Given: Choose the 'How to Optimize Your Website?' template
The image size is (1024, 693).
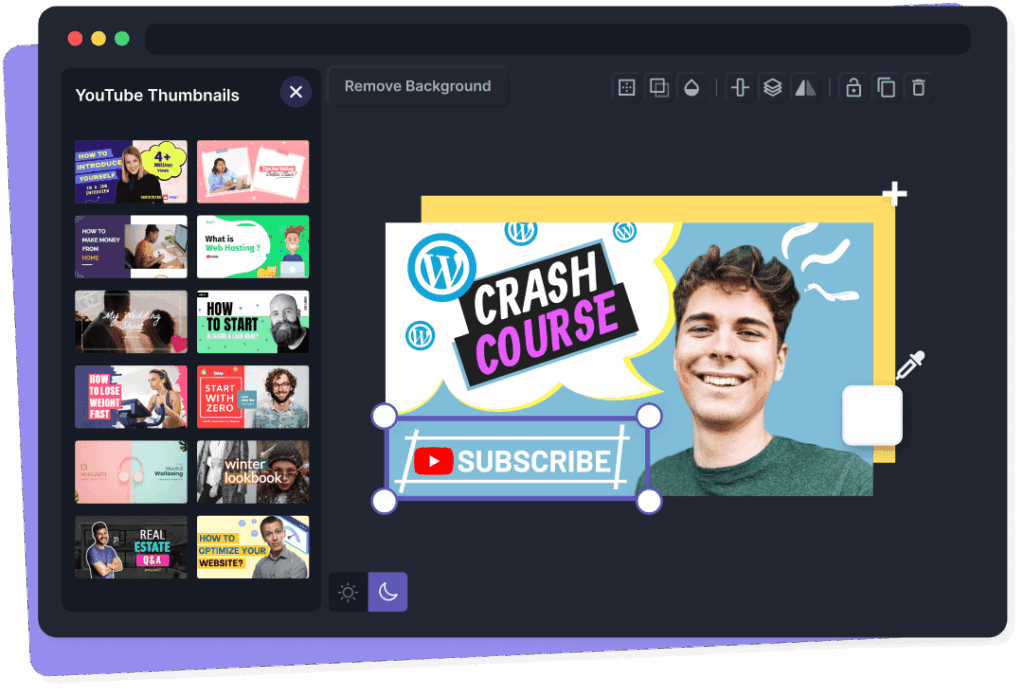Looking at the screenshot, I should (x=253, y=547).
